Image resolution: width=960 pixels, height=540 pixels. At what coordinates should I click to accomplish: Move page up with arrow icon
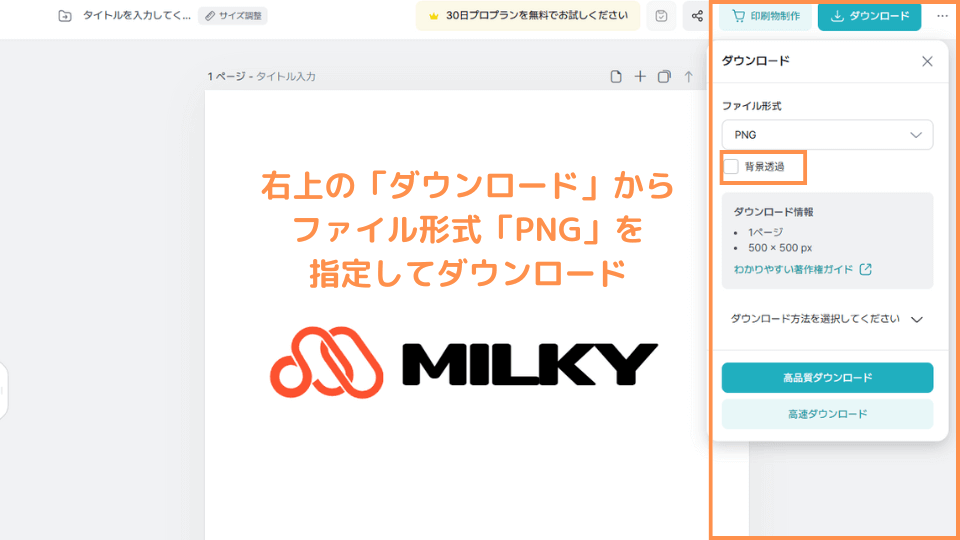pyautogui.click(x=688, y=77)
